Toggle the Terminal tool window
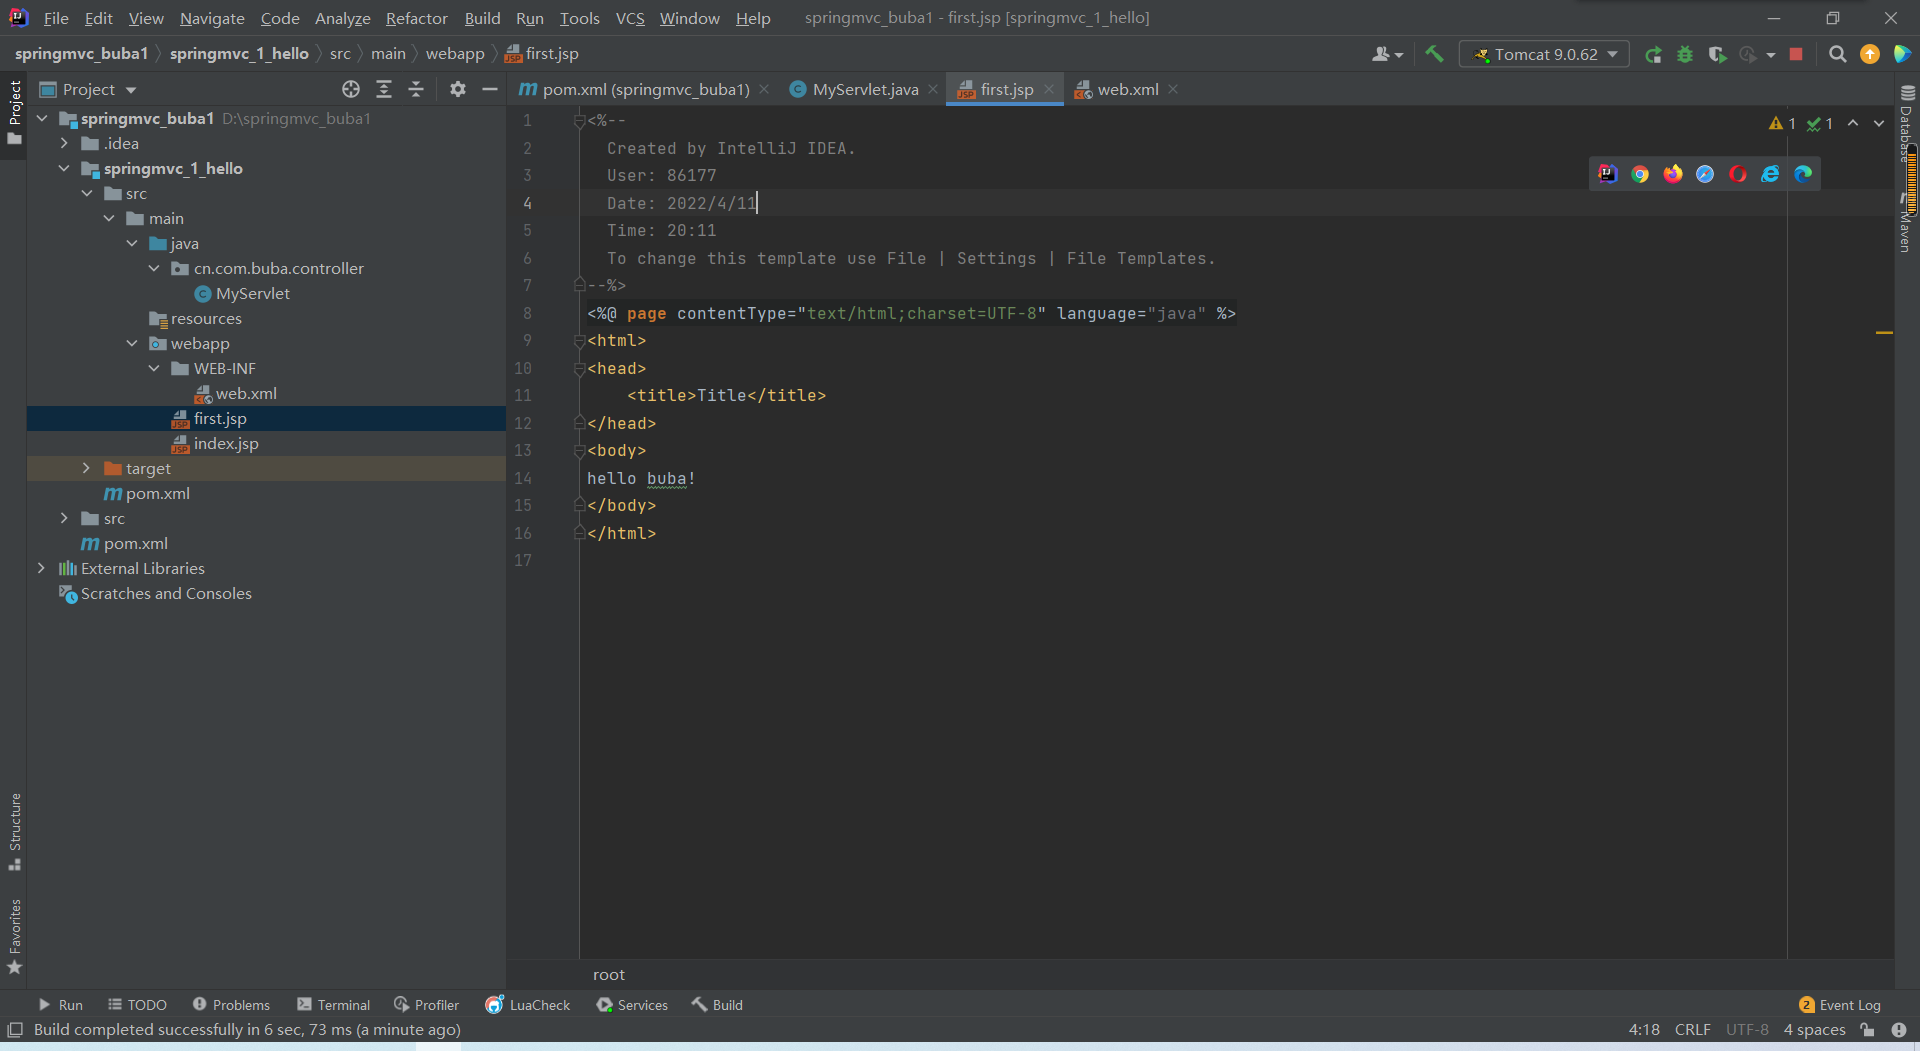1920x1051 pixels. pos(333,1004)
